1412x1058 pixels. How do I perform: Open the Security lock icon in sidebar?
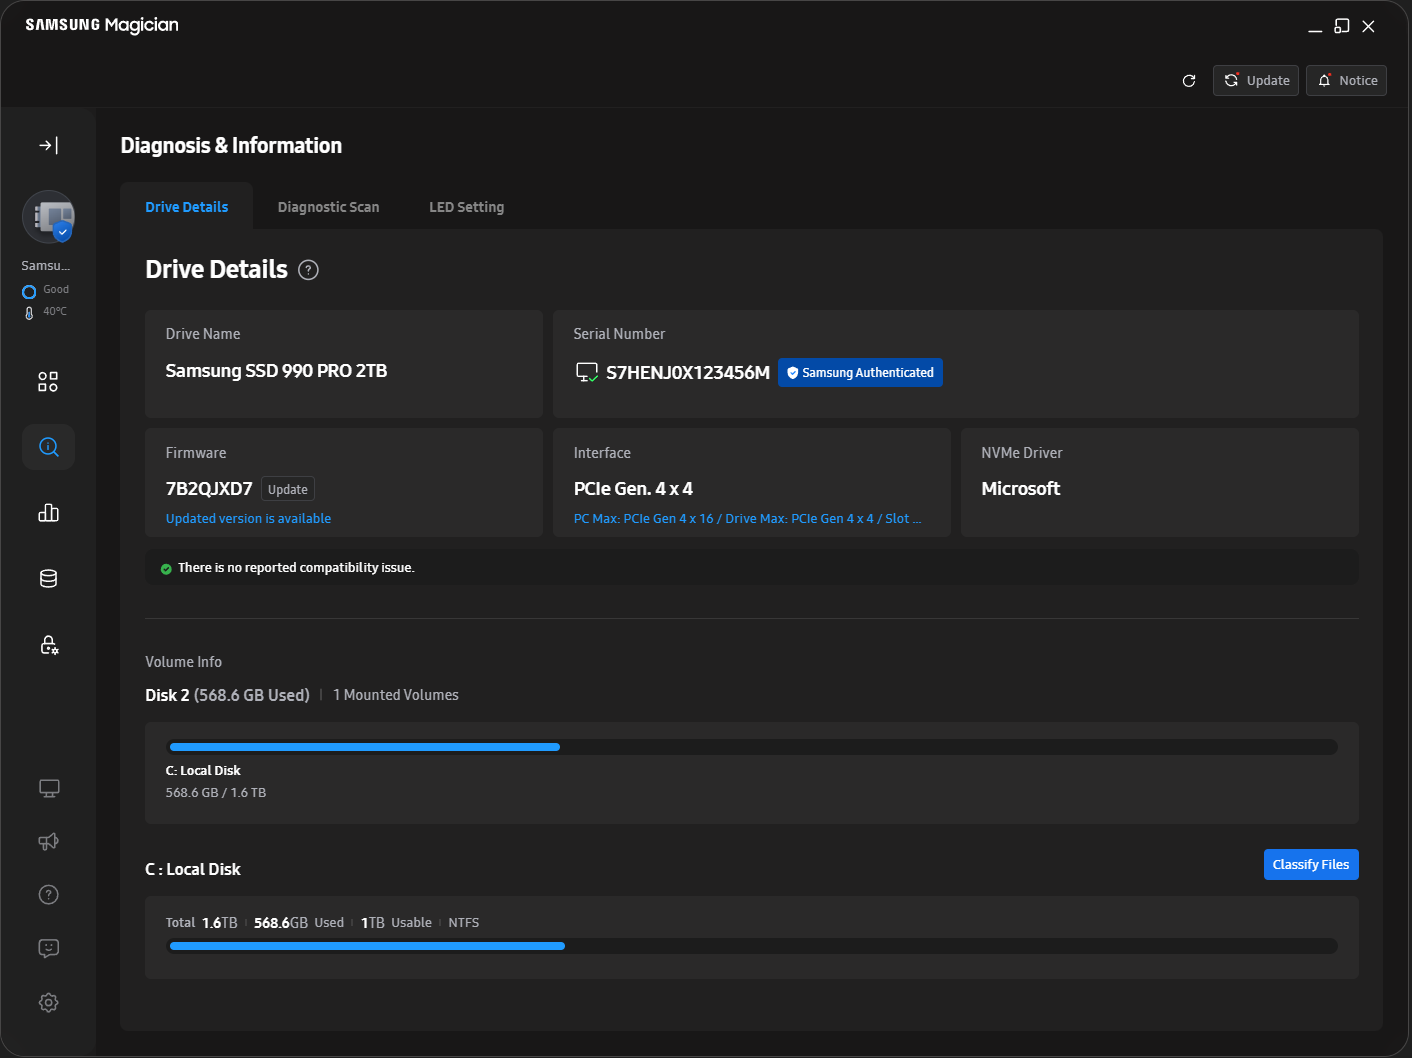click(x=48, y=645)
